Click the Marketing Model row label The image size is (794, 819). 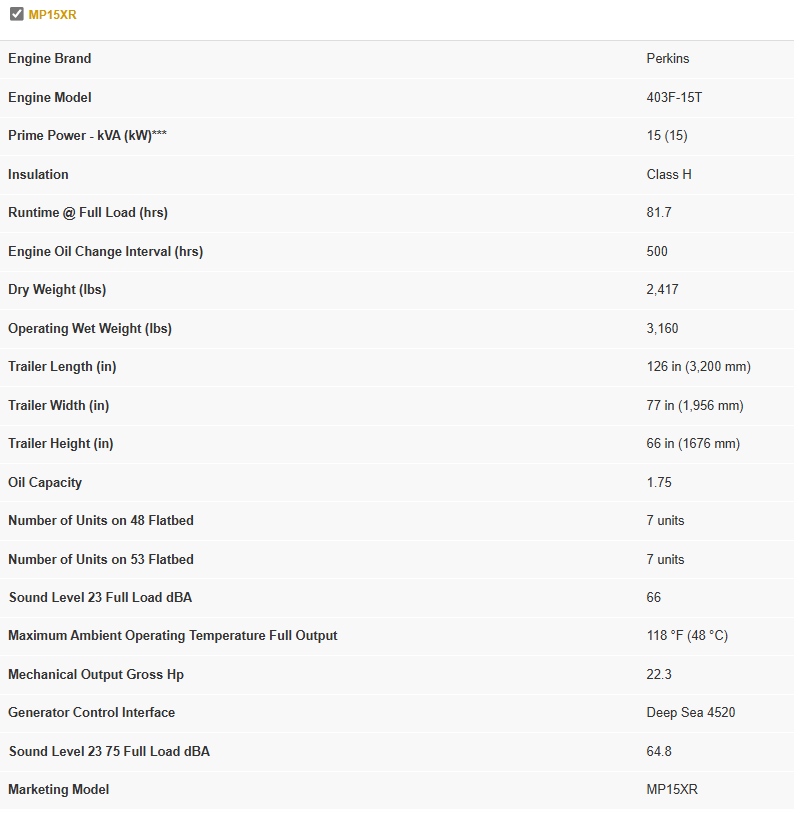point(58,790)
